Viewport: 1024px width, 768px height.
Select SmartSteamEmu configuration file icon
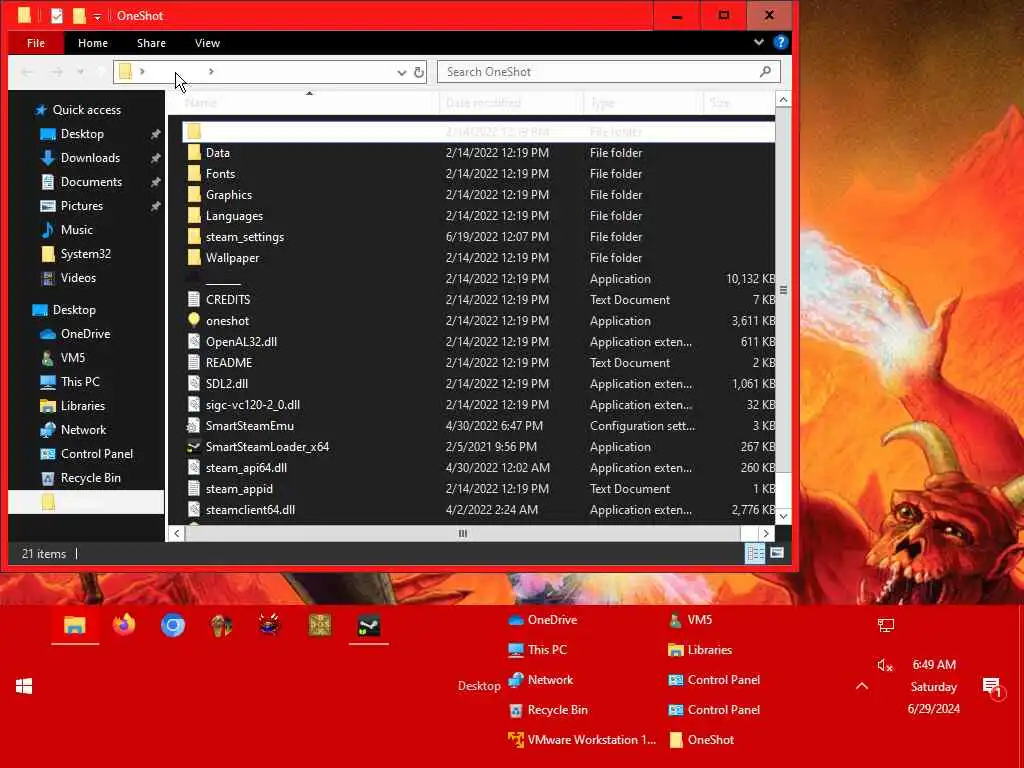[x=194, y=425]
